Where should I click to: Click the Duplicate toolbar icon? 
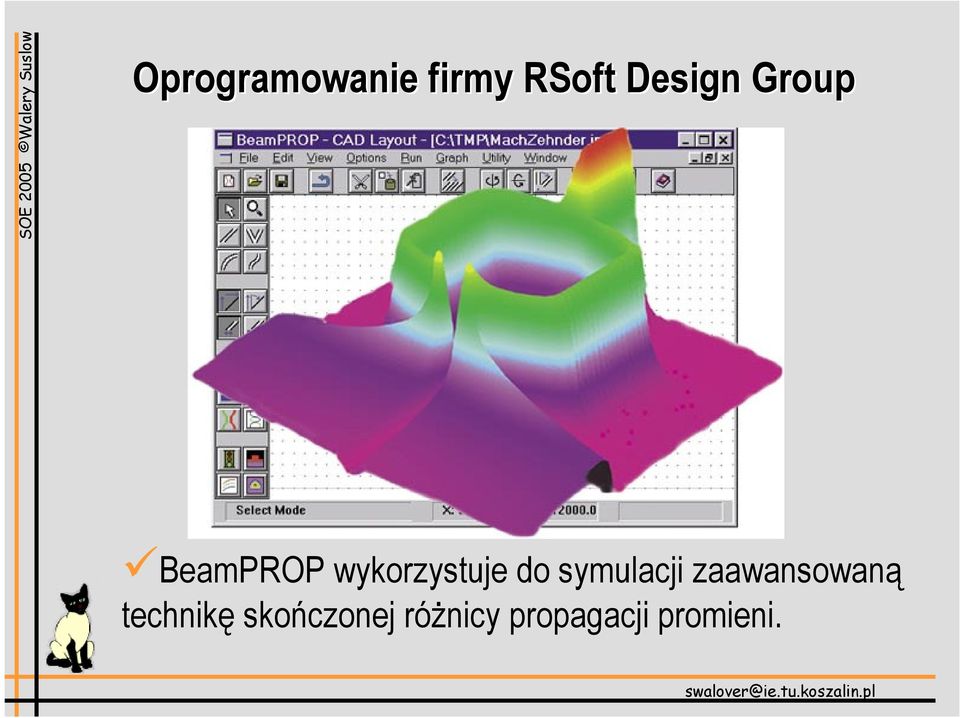(413, 181)
